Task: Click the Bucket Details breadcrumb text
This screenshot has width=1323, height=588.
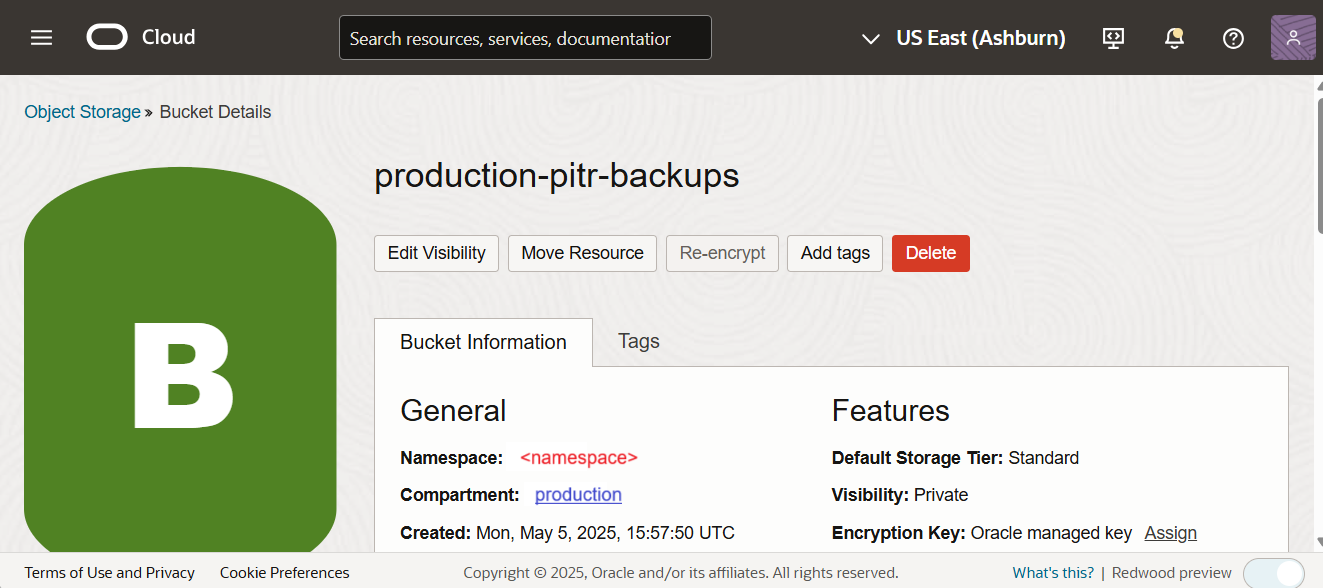Action: tap(215, 112)
